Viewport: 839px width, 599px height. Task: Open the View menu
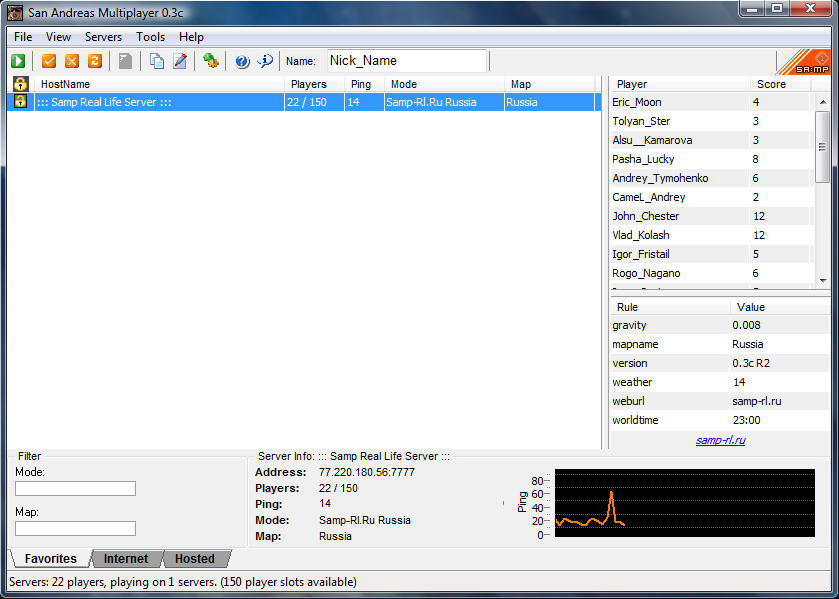(58, 37)
